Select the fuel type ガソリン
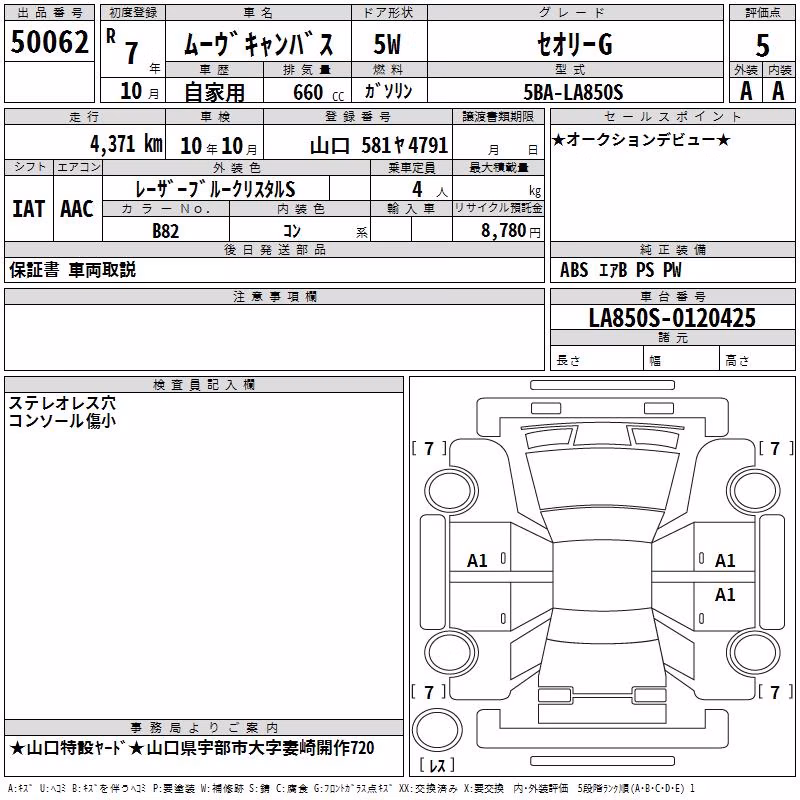This screenshot has height=800, width=800. [x=388, y=91]
